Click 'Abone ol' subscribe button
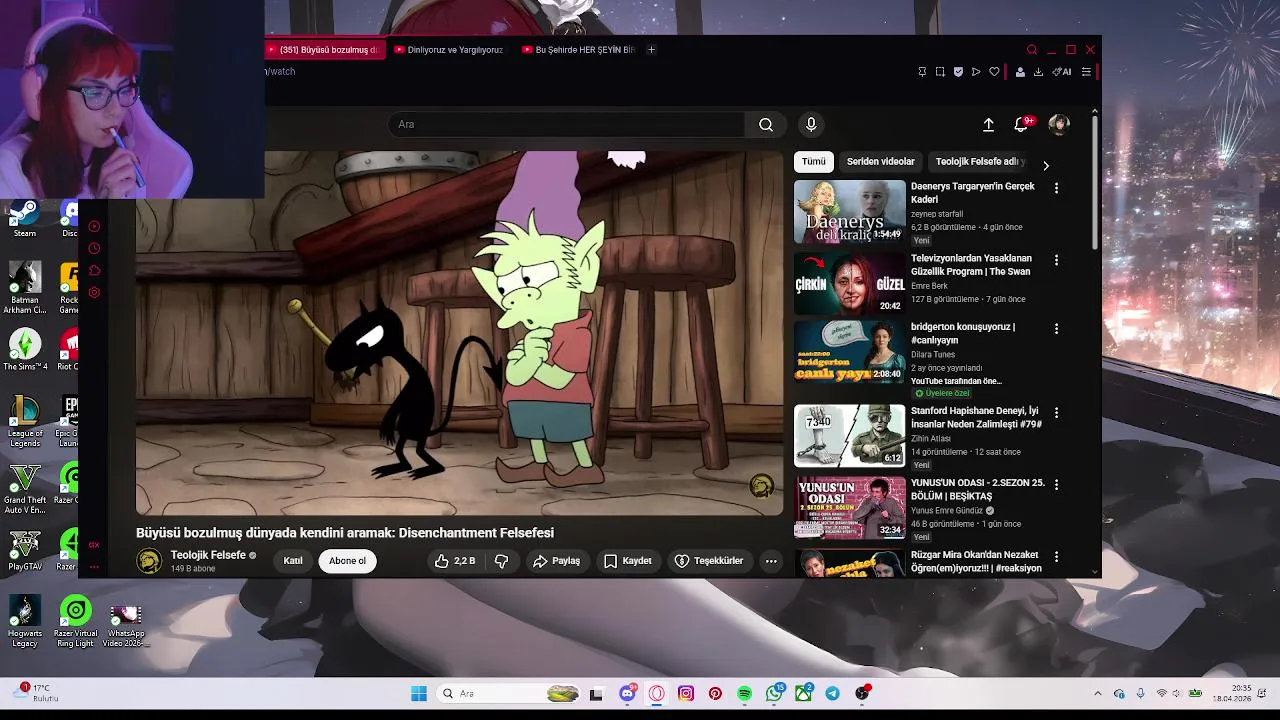Image resolution: width=1280 pixels, height=720 pixels. 348,561
